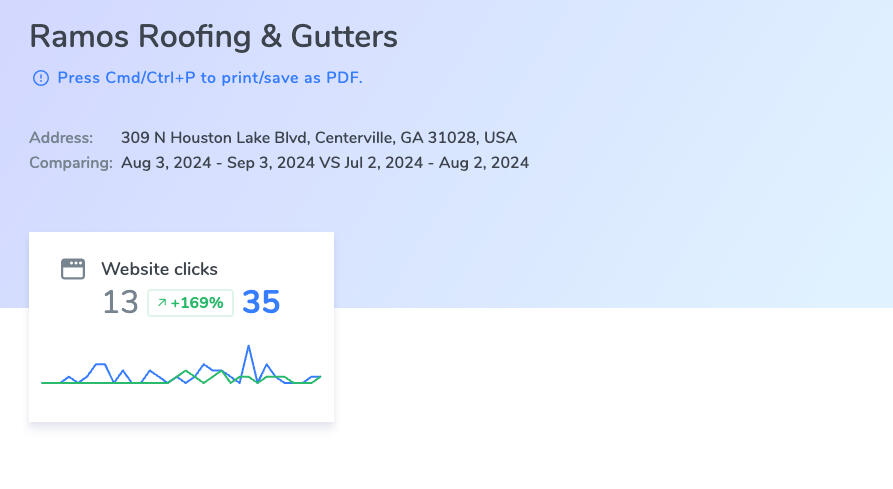Click the previous period value 13
This screenshot has width=893, height=489.
(120, 302)
